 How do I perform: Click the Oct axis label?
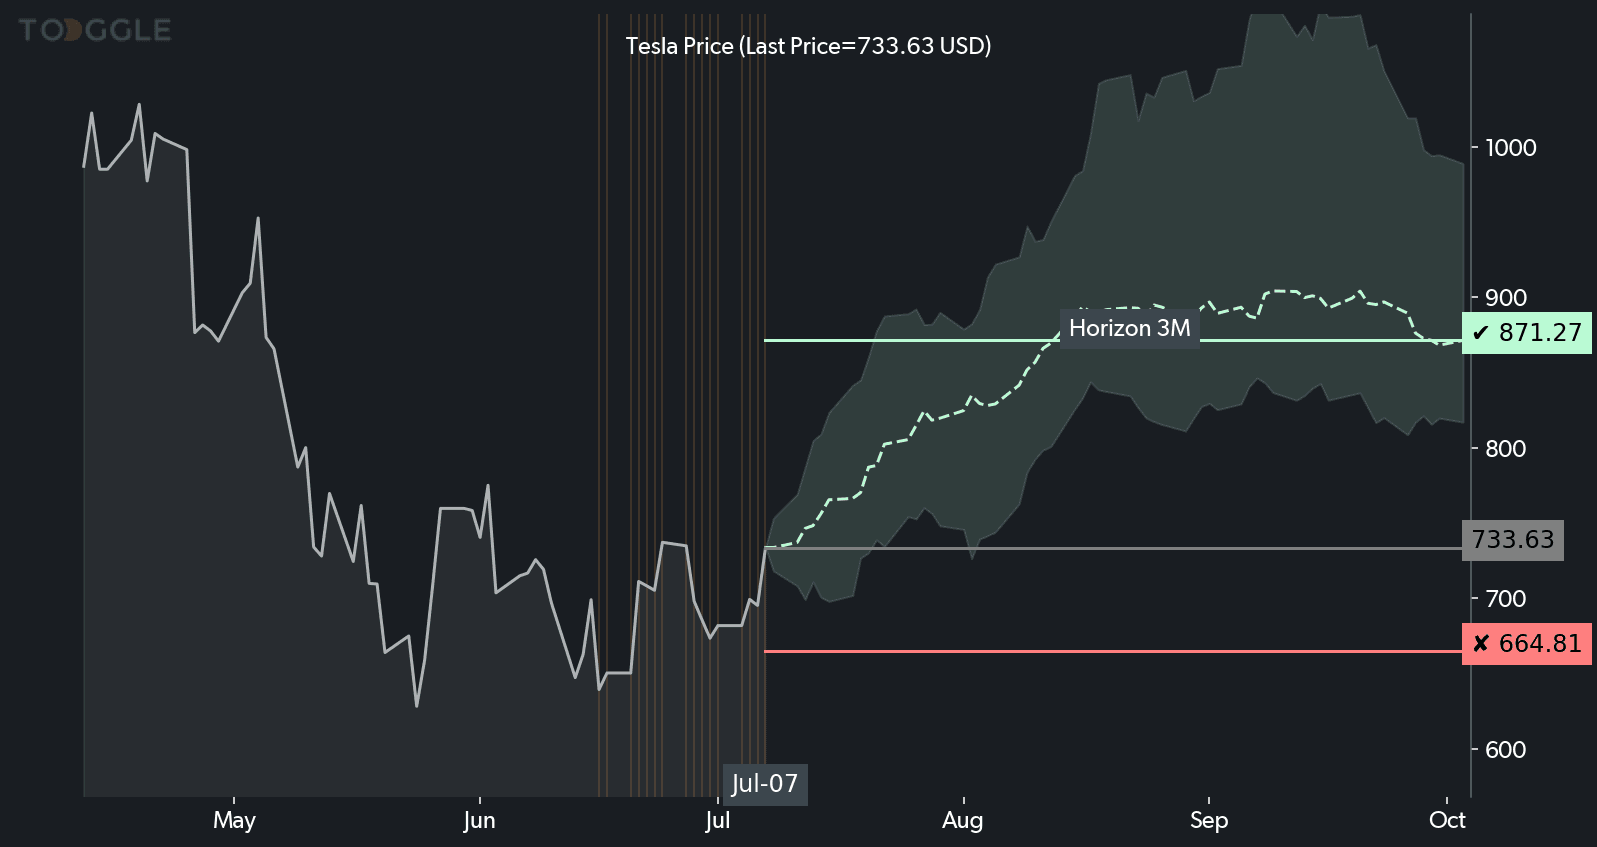click(1447, 821)
